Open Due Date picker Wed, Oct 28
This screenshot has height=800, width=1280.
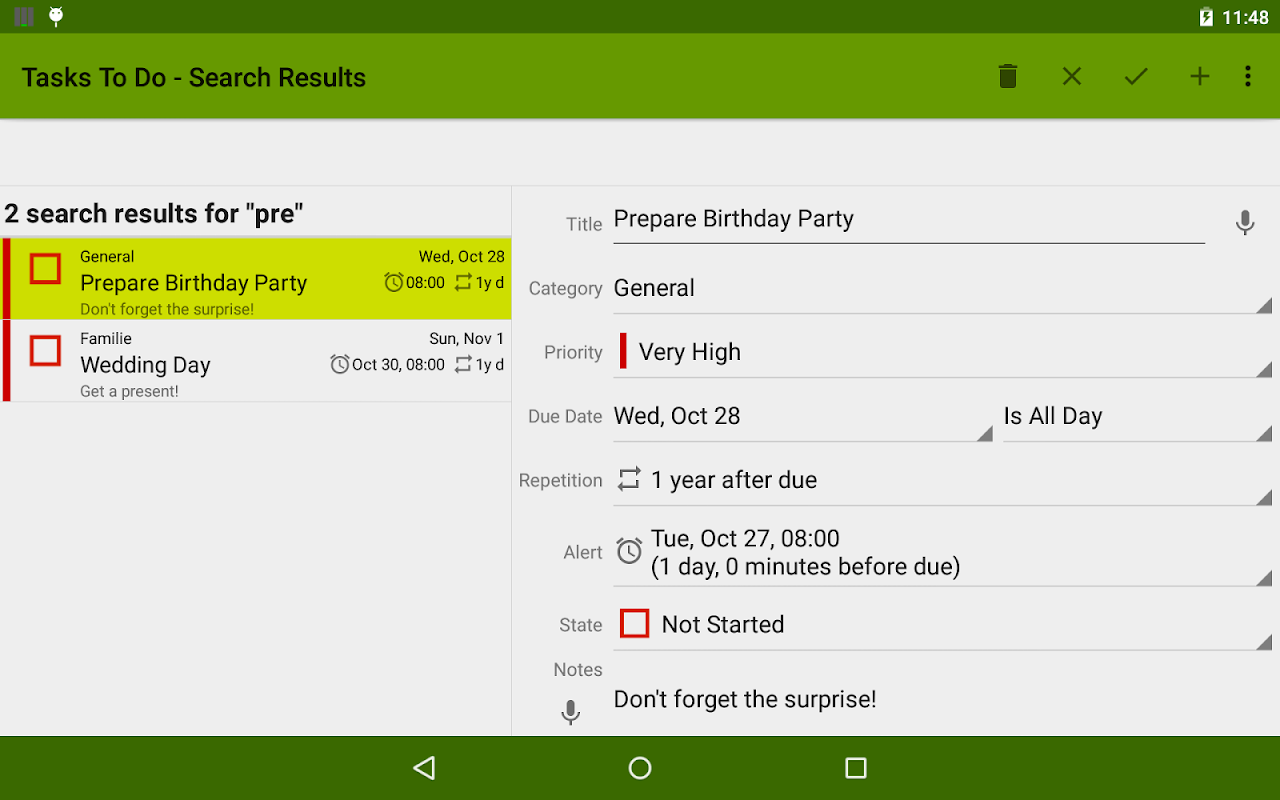point(803,417)
